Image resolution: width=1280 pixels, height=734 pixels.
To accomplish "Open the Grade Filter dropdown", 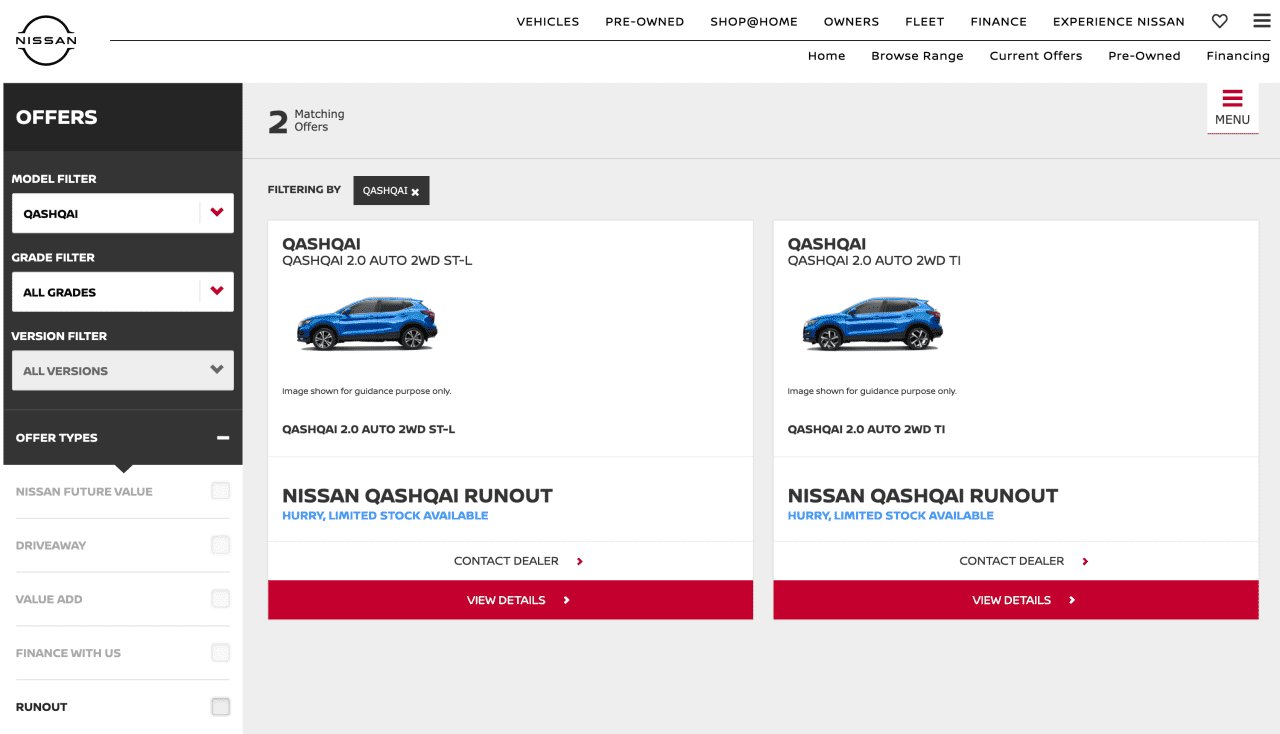I will (123, 292).
